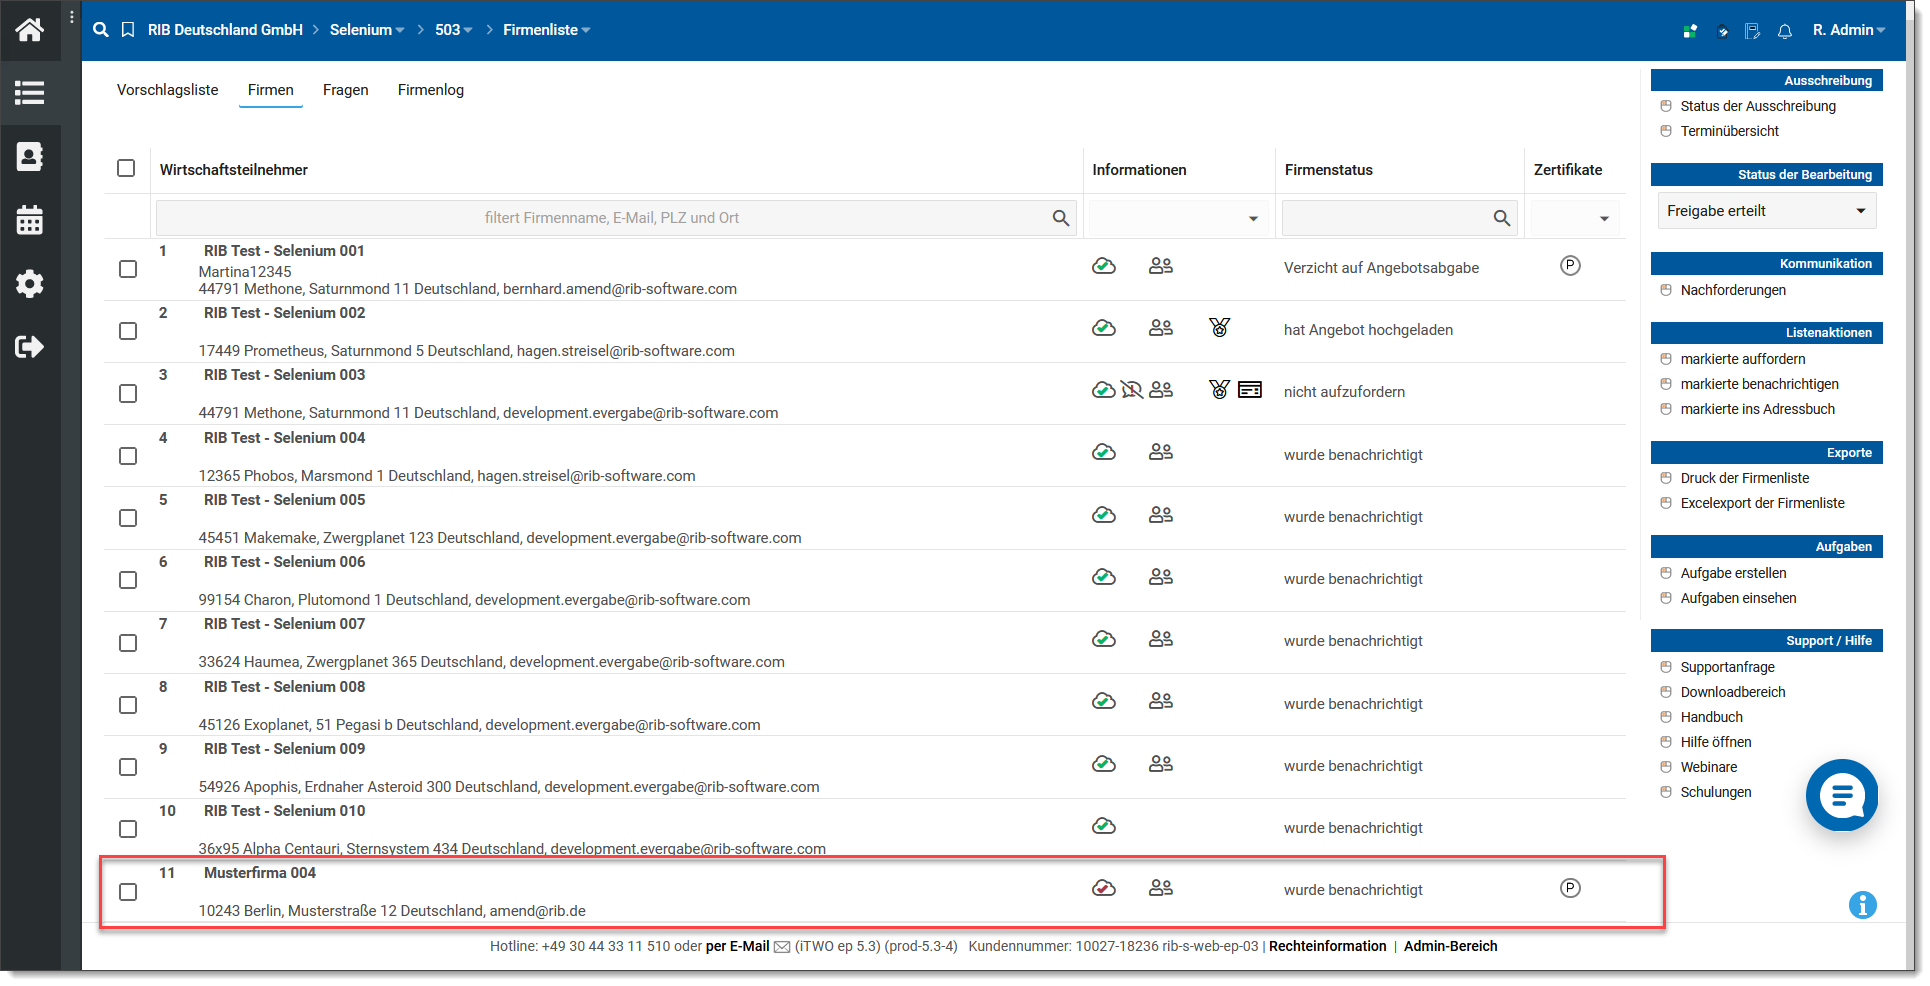Open Status der Ausschreibung
The image size is (1930, 986).
click(1758, 106)
